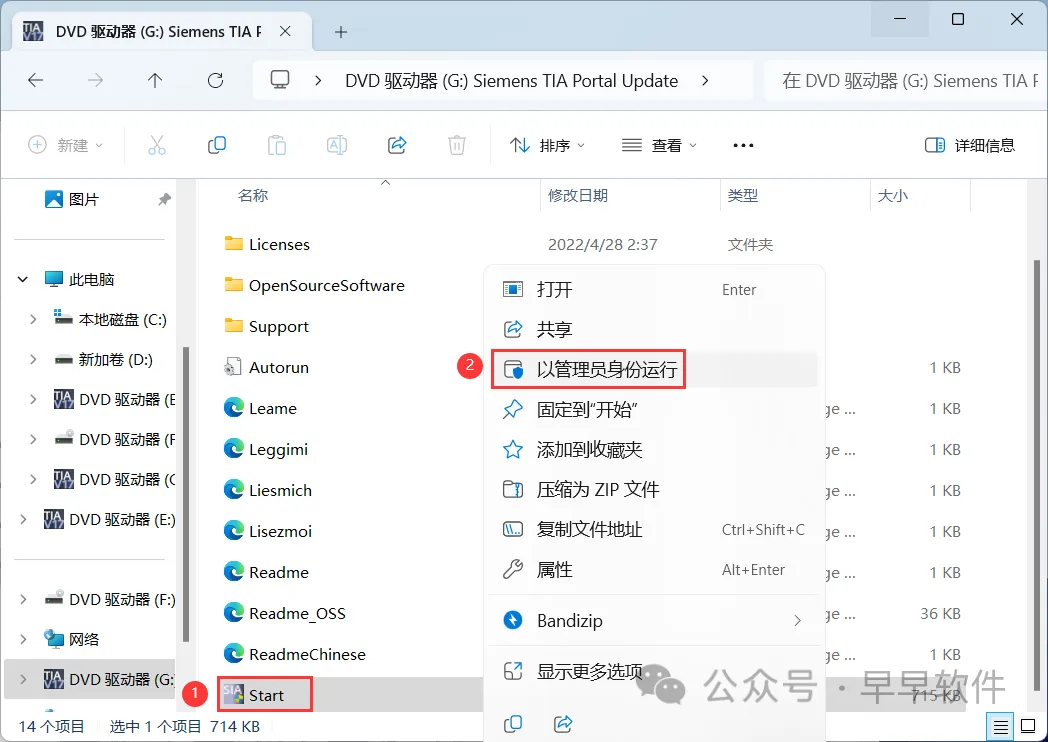Choose 显示更多选项 in context menu
Image resolution: width=1048 pixels, height=742 pixels.
pyautogui.click(x=654, y=671)
